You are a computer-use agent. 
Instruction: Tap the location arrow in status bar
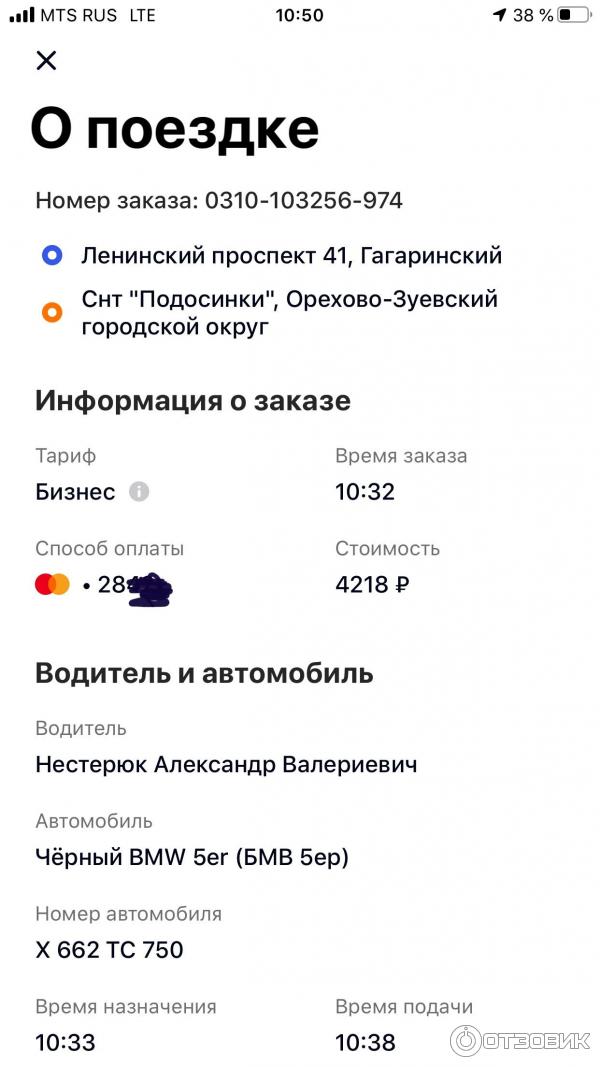coord(500,15)
